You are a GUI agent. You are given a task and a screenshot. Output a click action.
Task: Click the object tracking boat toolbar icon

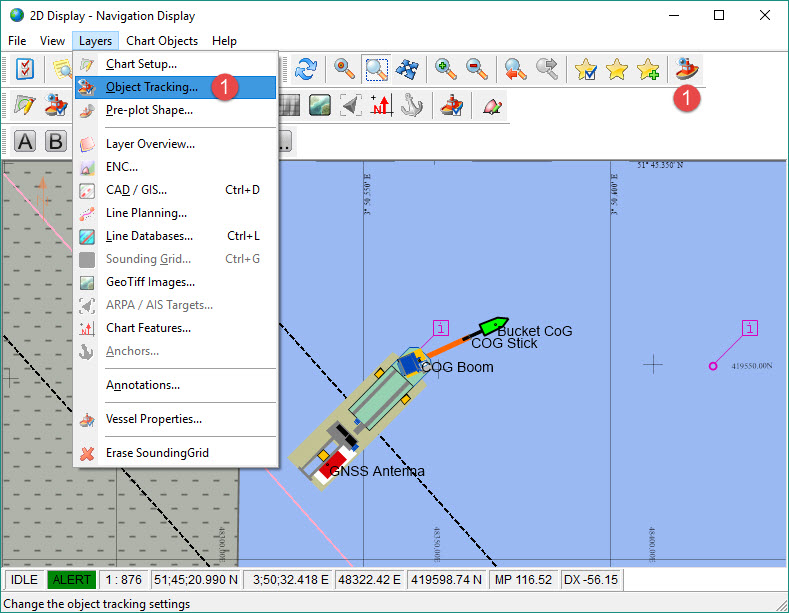687,69
